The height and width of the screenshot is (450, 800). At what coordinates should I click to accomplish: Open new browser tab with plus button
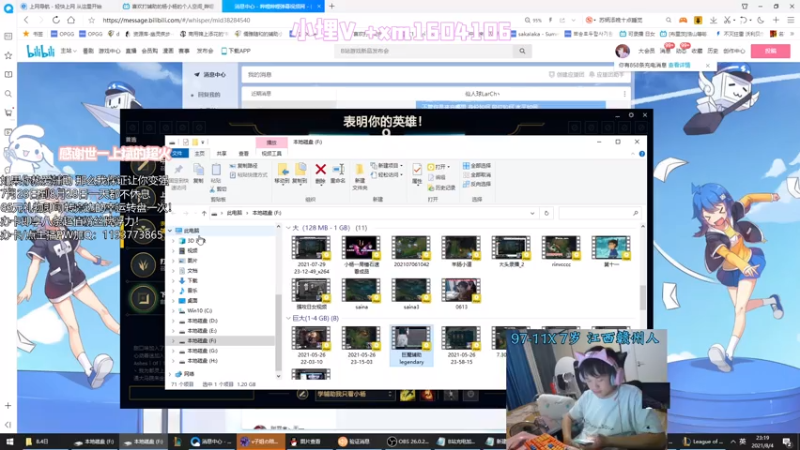click(332, 6)
